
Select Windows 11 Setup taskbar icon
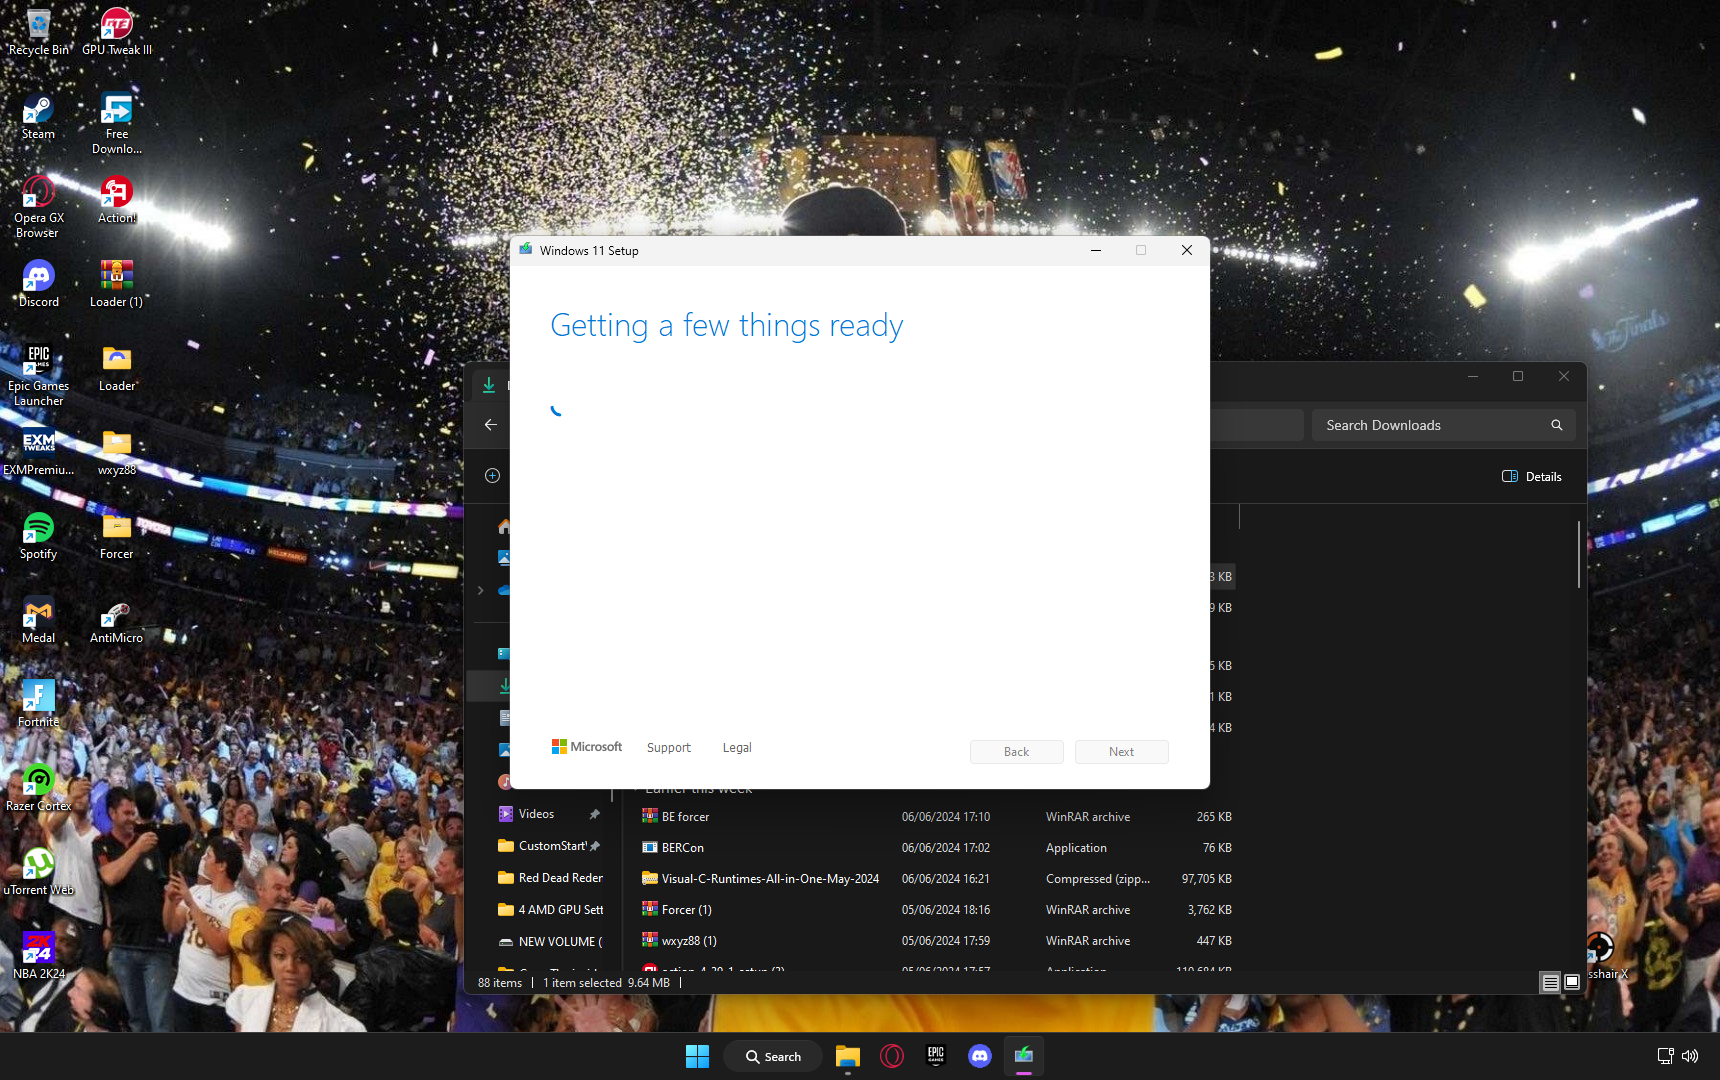click(x=1024, y=1056)
